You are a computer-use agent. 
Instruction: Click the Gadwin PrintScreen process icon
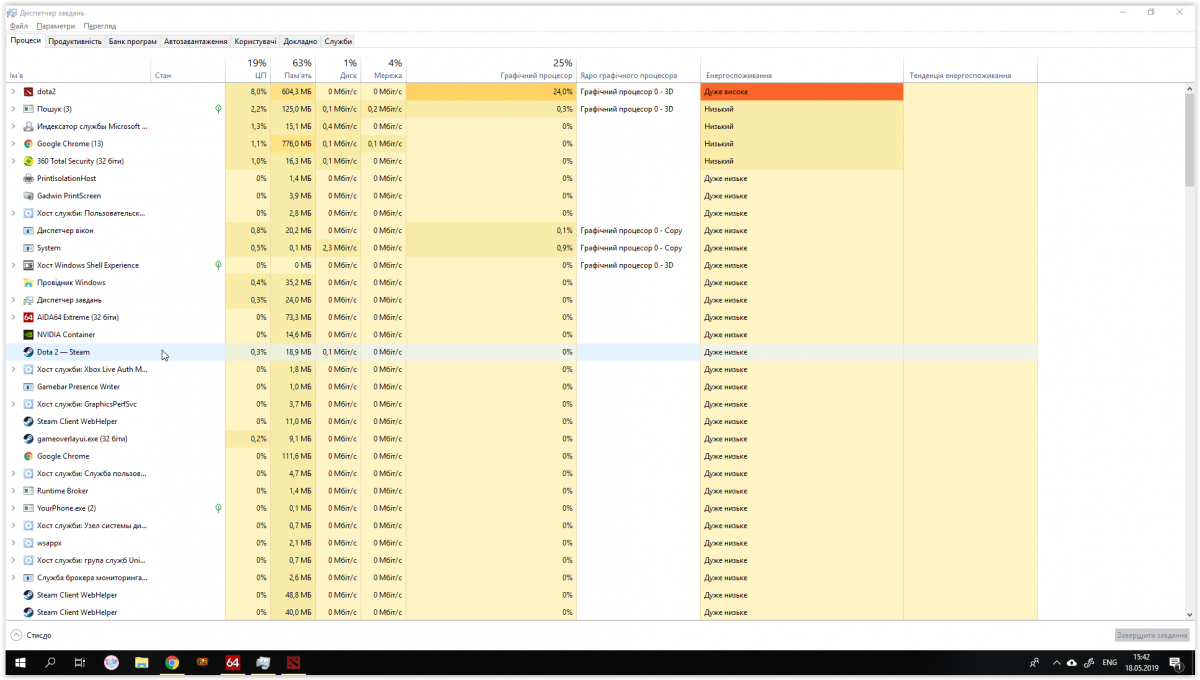pos(28,196)
